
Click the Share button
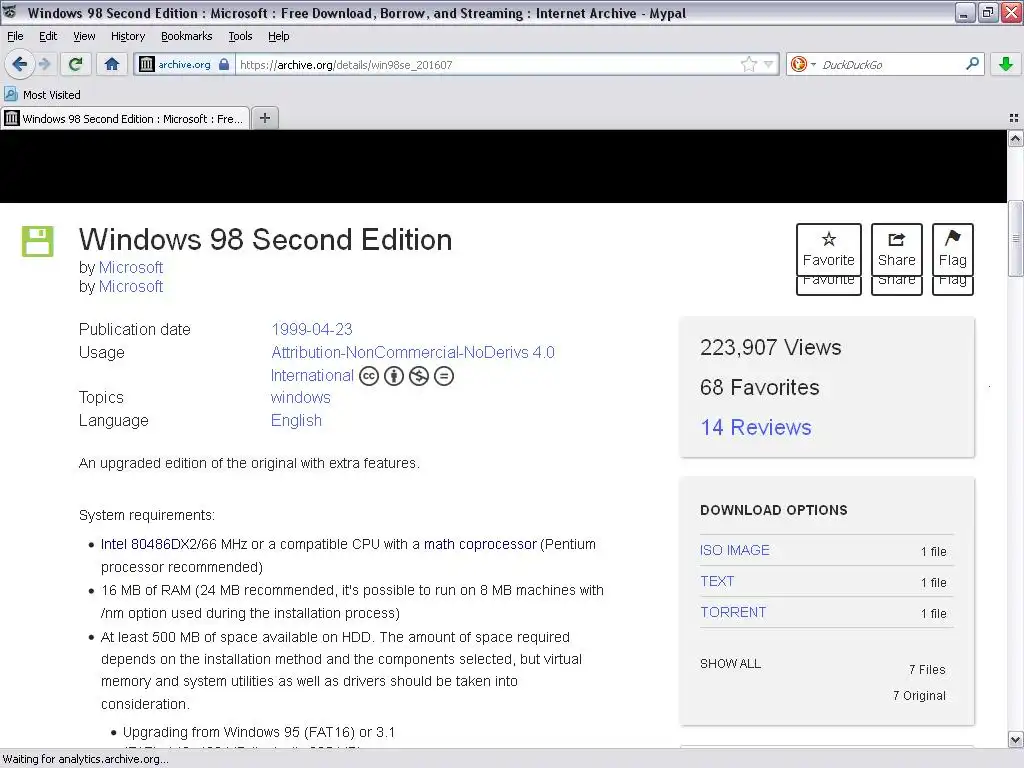(897, 249)
